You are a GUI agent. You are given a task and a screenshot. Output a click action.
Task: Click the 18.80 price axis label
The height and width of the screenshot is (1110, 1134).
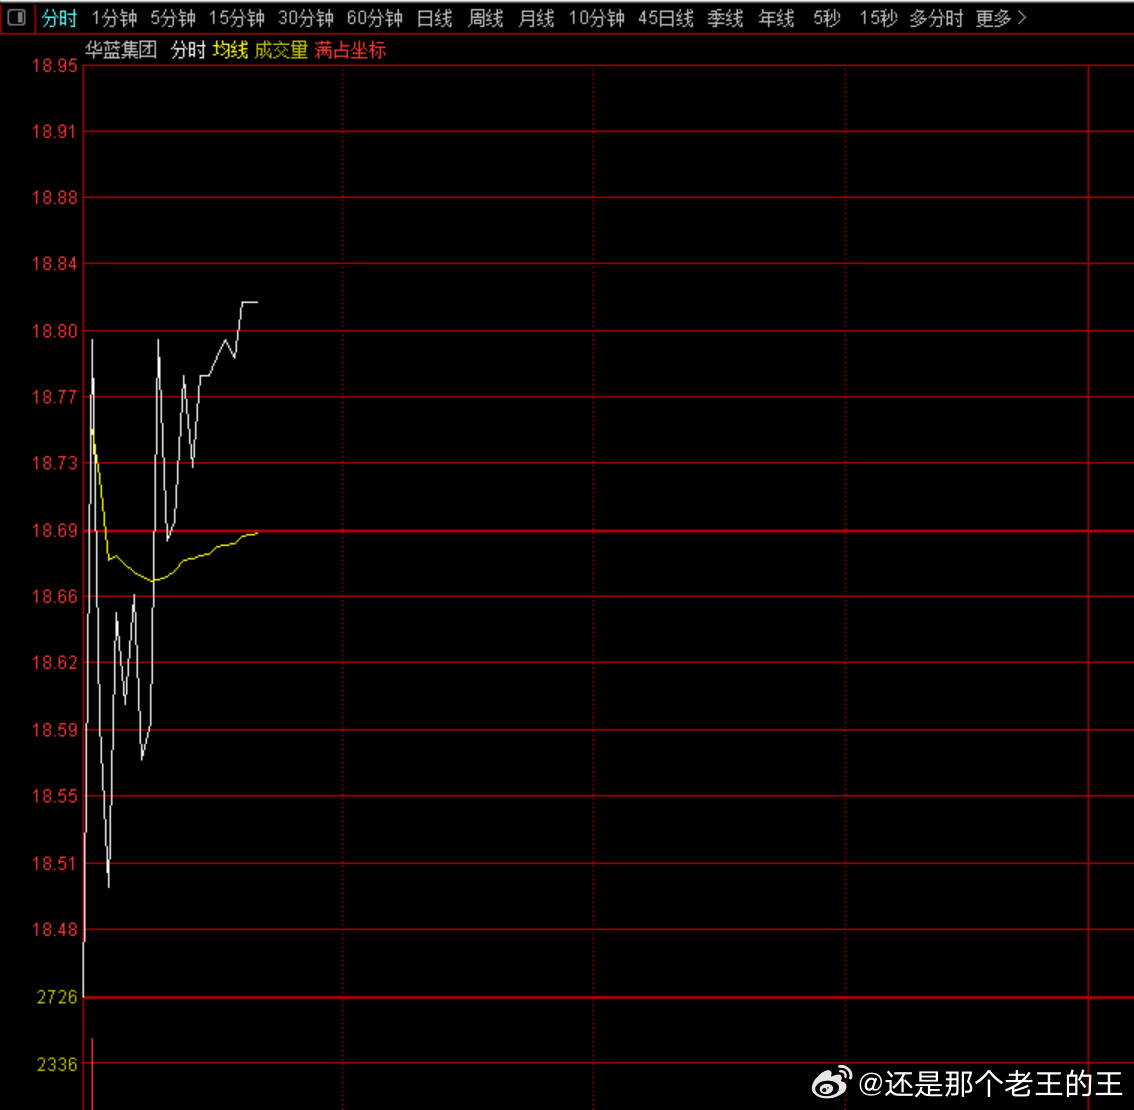click(x=54, y=331)
